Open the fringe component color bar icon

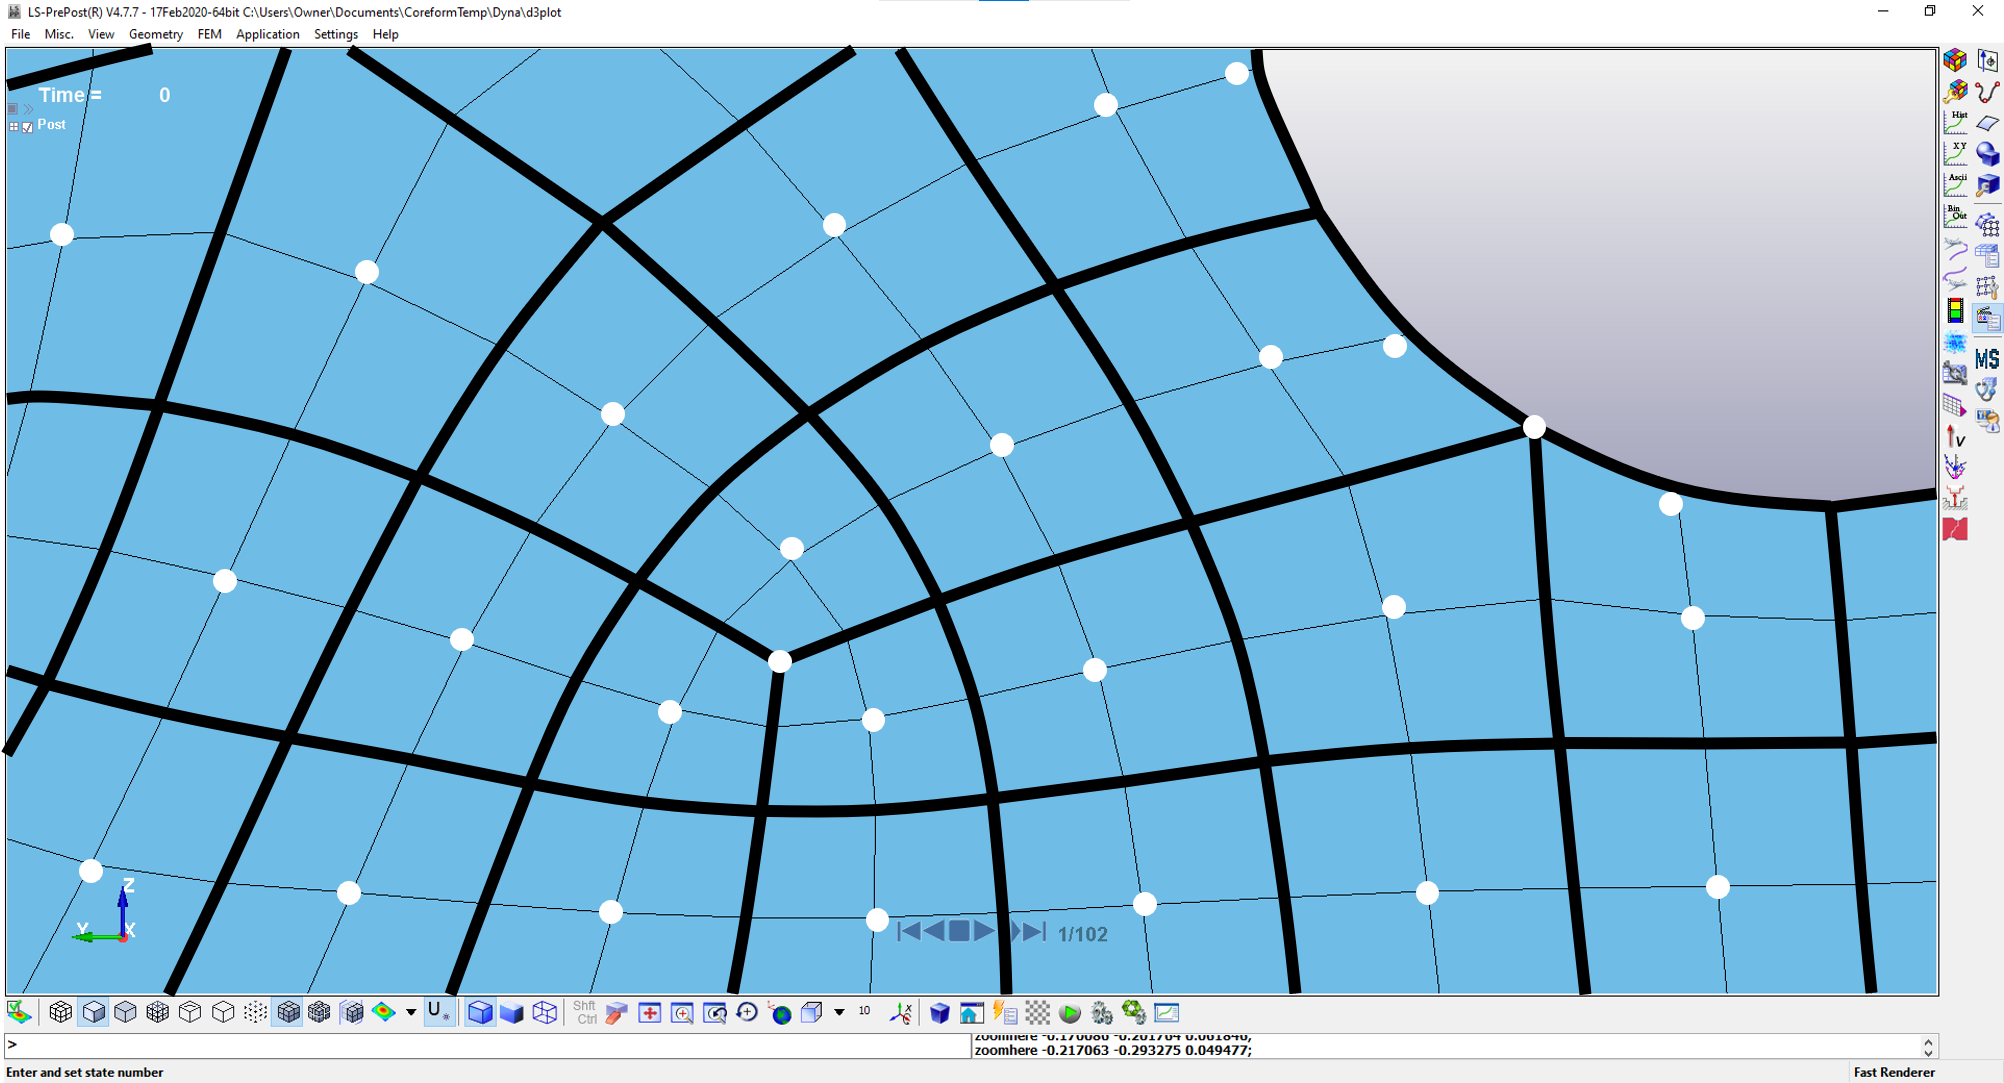coord(1955,311)
